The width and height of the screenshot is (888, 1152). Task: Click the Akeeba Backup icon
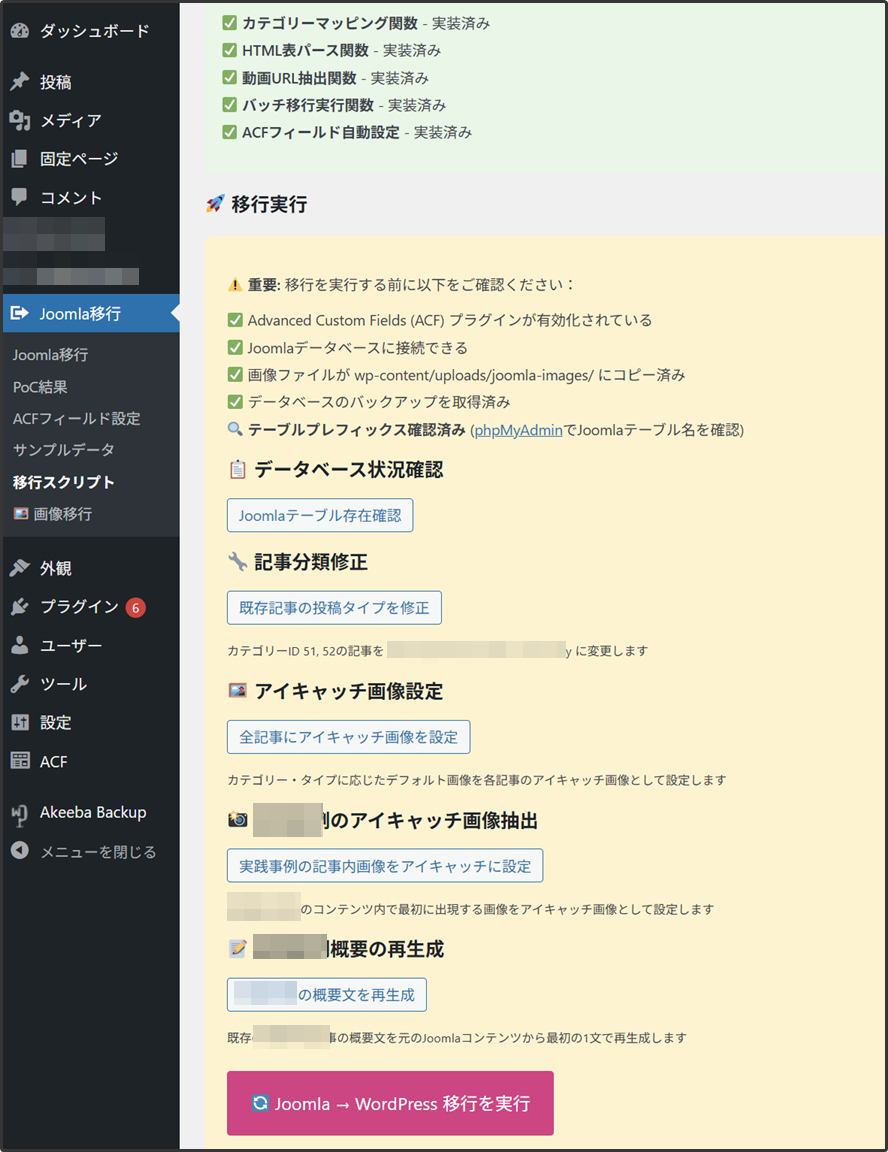(x=20, y=813)
